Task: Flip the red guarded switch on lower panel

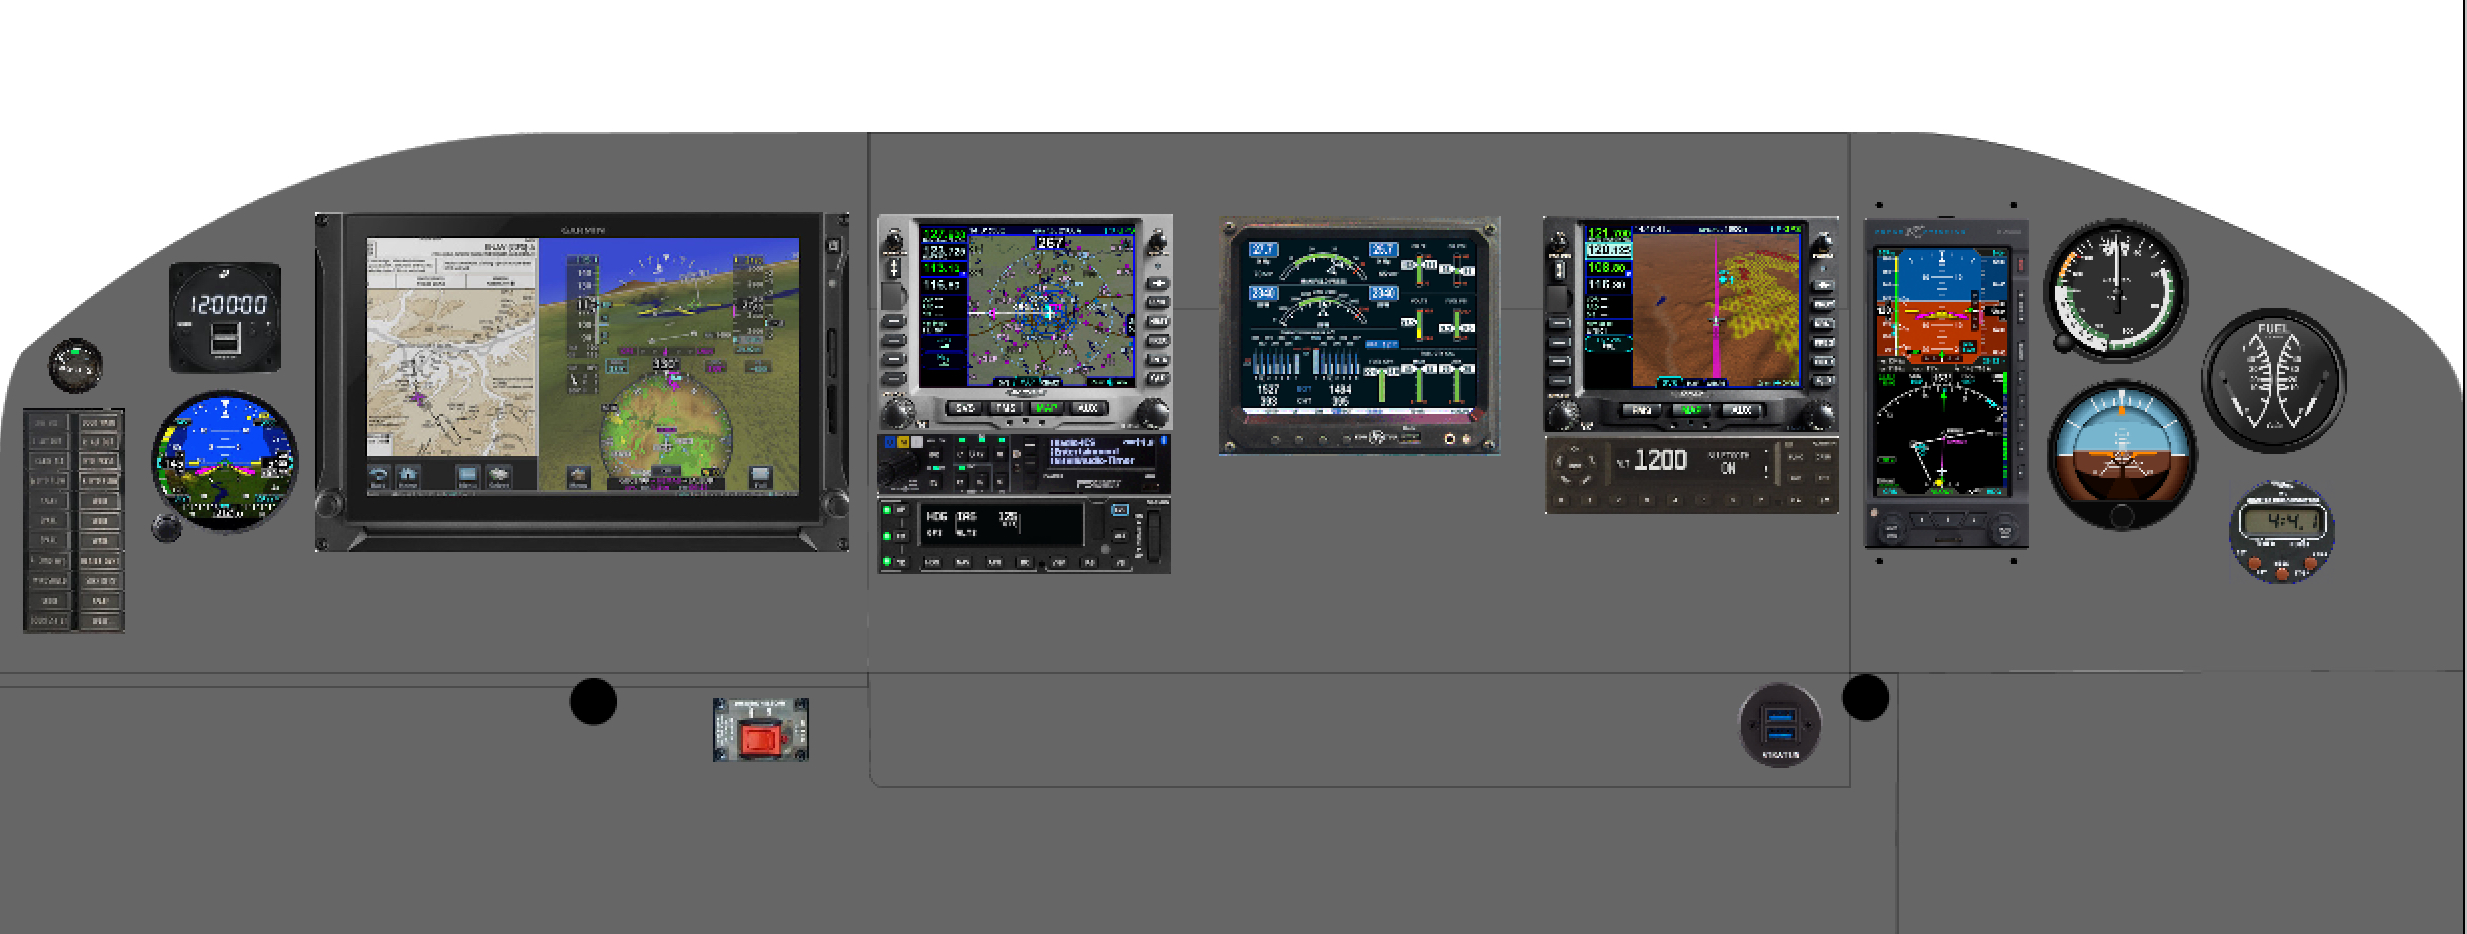Action: pos(760,740)
